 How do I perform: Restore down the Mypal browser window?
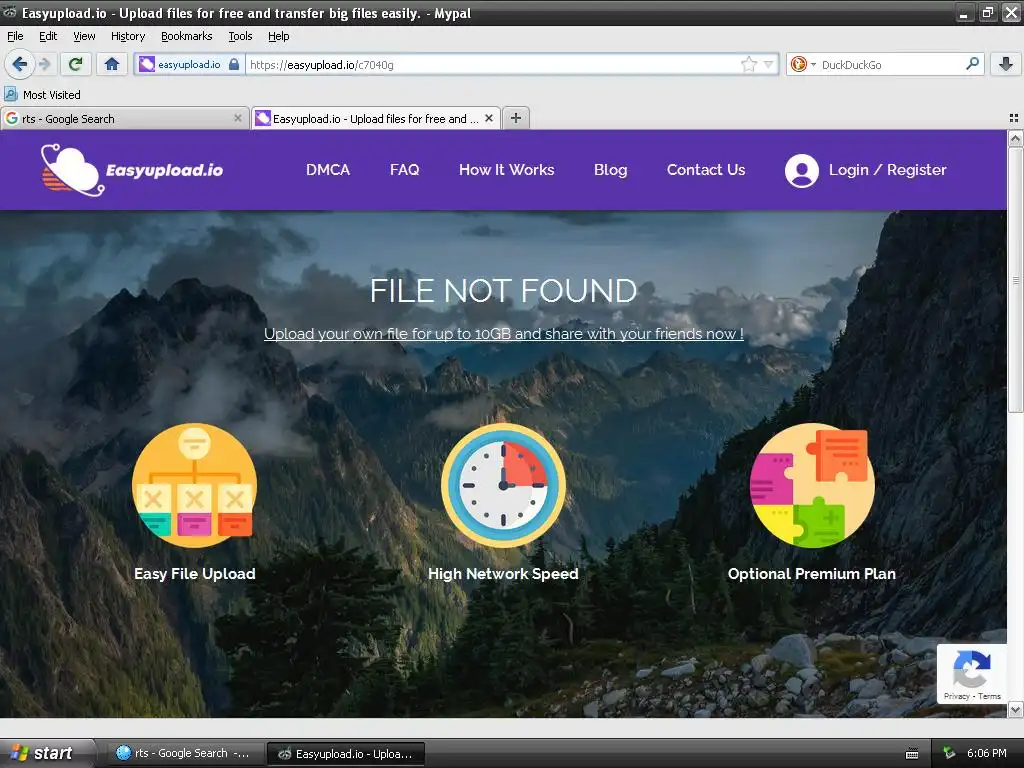pos(988,13)
